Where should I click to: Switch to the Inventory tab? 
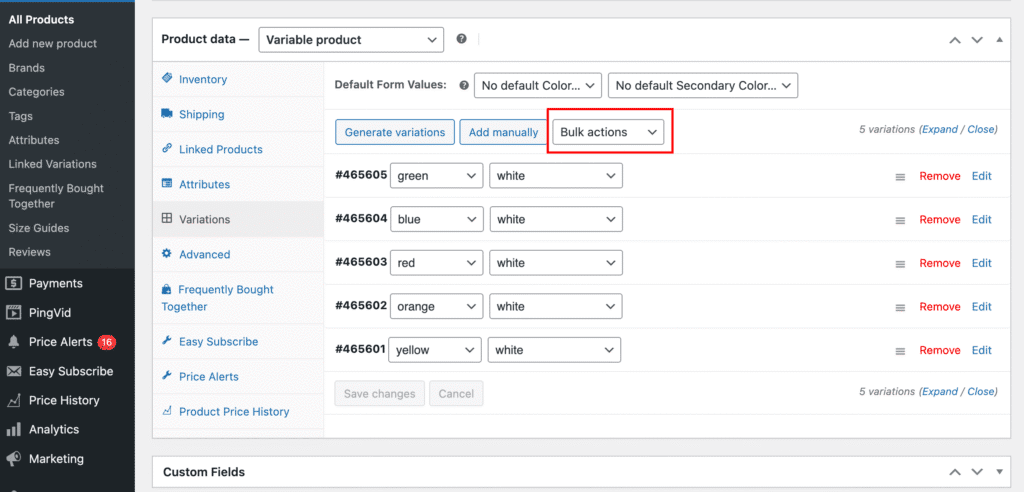202,79
